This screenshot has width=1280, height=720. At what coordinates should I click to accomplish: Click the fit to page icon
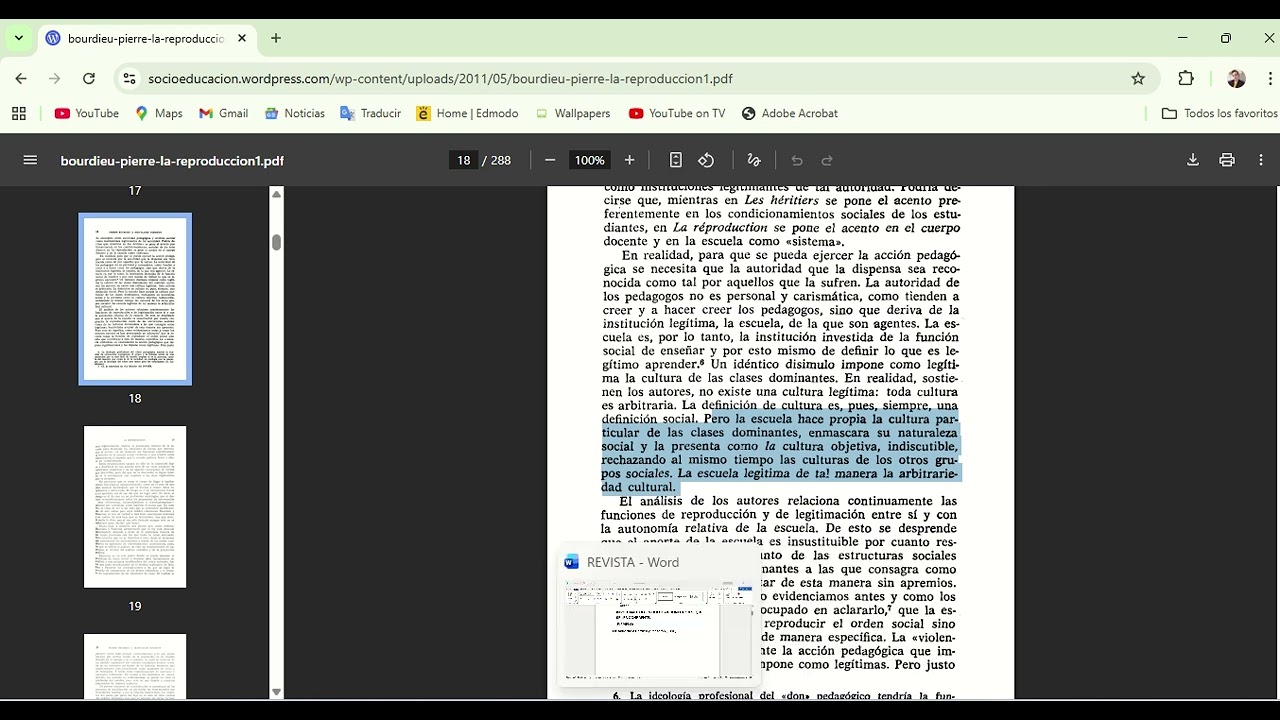click(676, 160)
